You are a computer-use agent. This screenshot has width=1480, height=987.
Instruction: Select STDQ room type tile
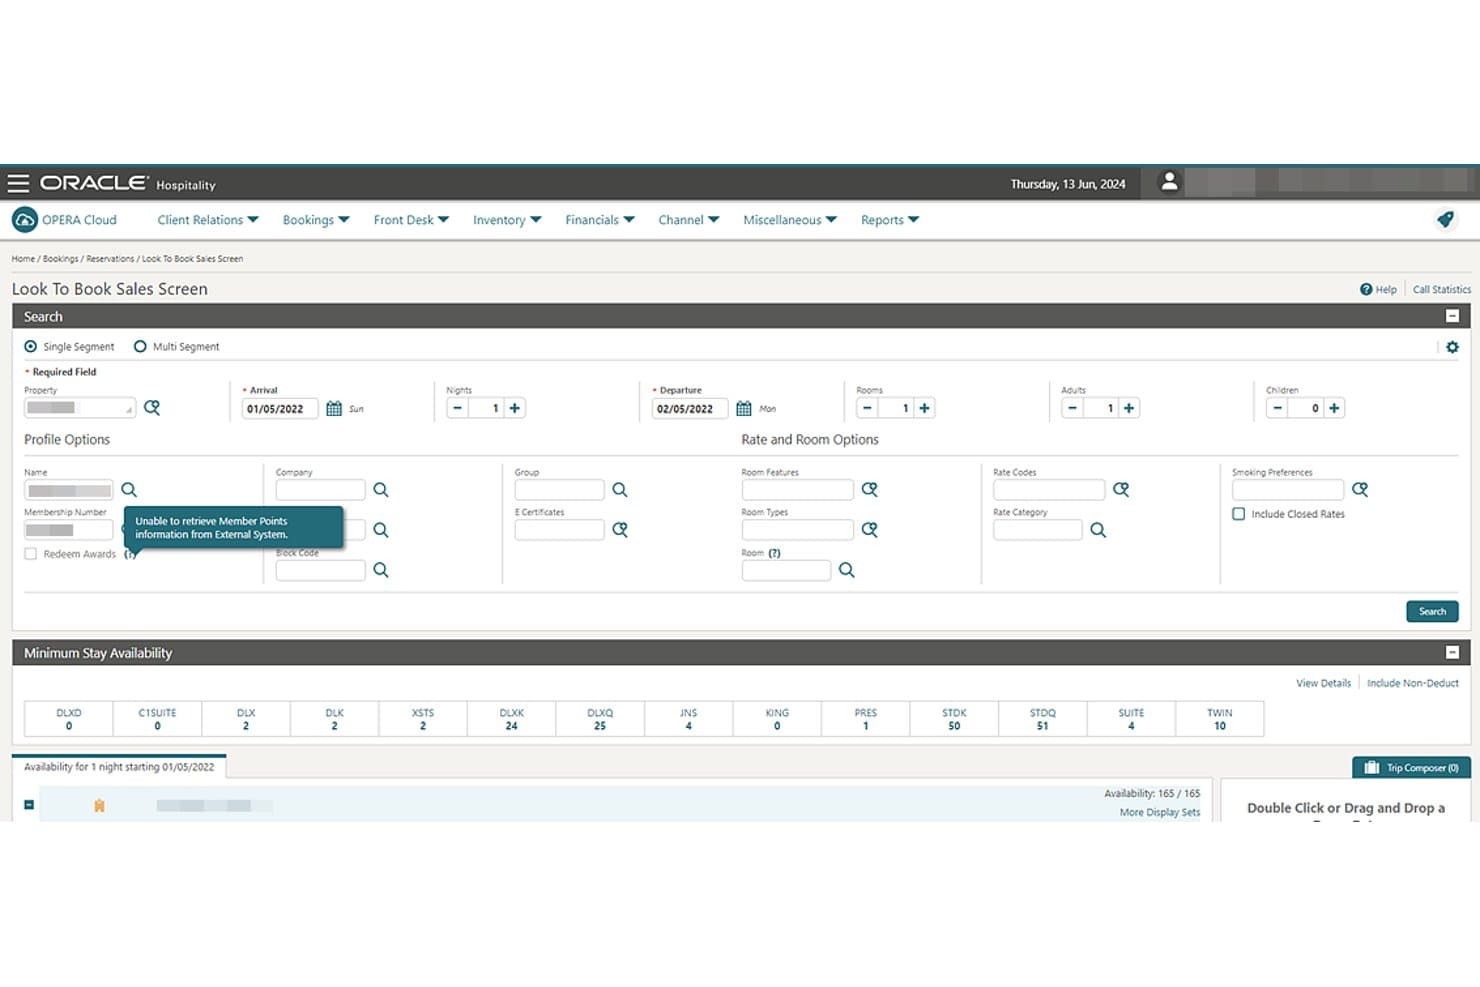(1042, 719)
